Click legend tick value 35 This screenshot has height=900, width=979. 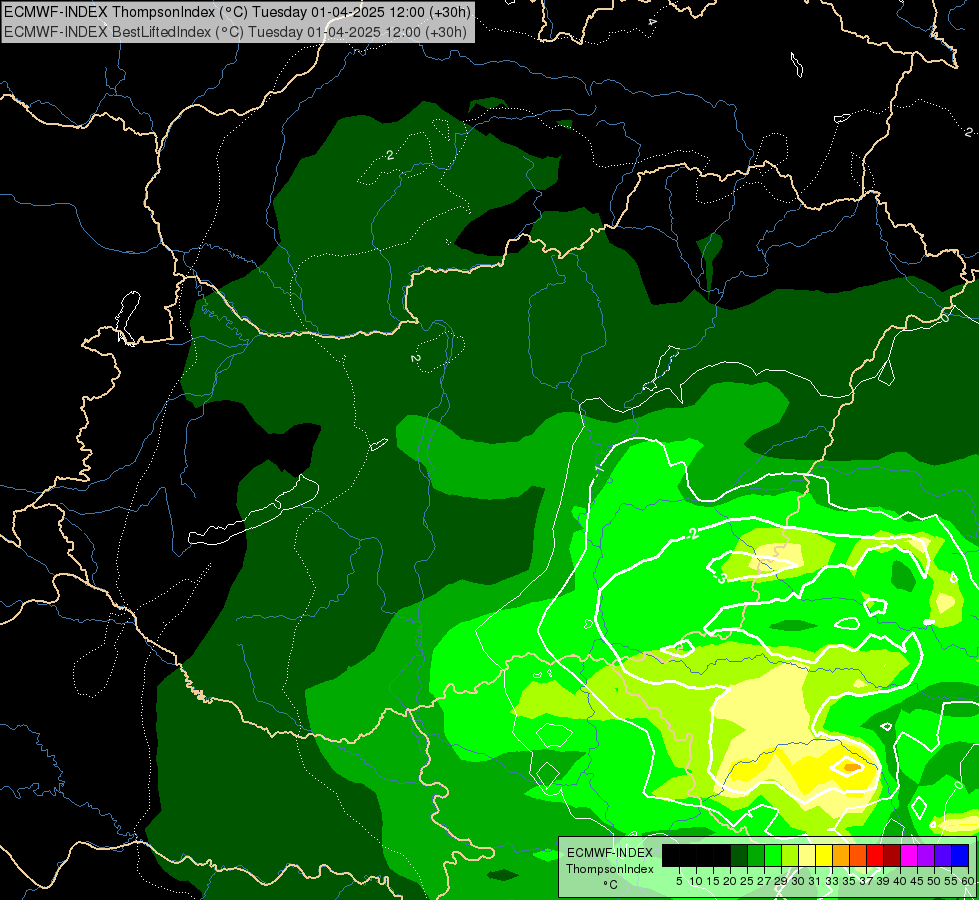click(x=849, y=881)
